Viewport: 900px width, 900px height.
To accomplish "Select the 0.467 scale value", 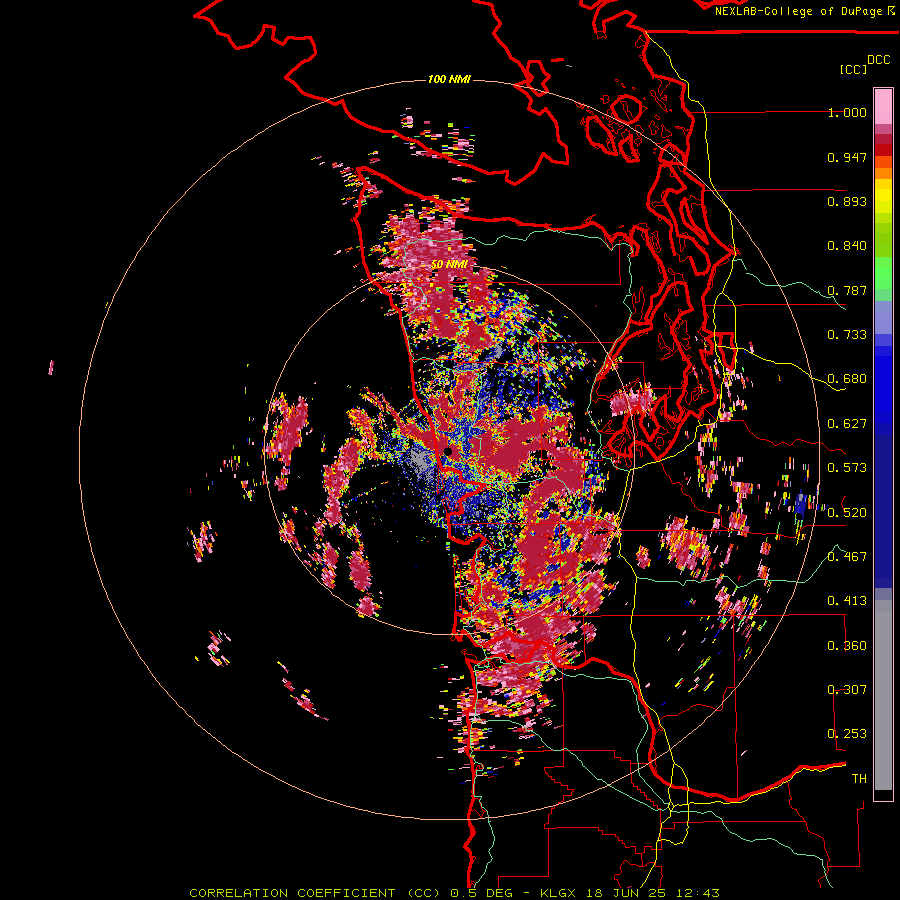I will pyautogui.click(x=847, y=557).
